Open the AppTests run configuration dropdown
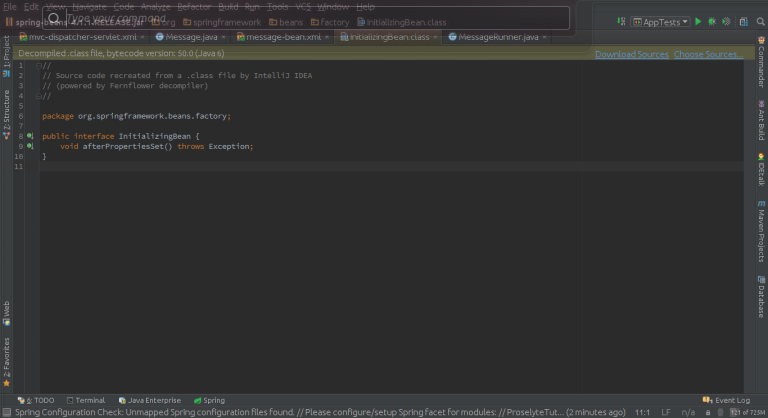Viewport: 768px width, 418px height. point(662,21)
